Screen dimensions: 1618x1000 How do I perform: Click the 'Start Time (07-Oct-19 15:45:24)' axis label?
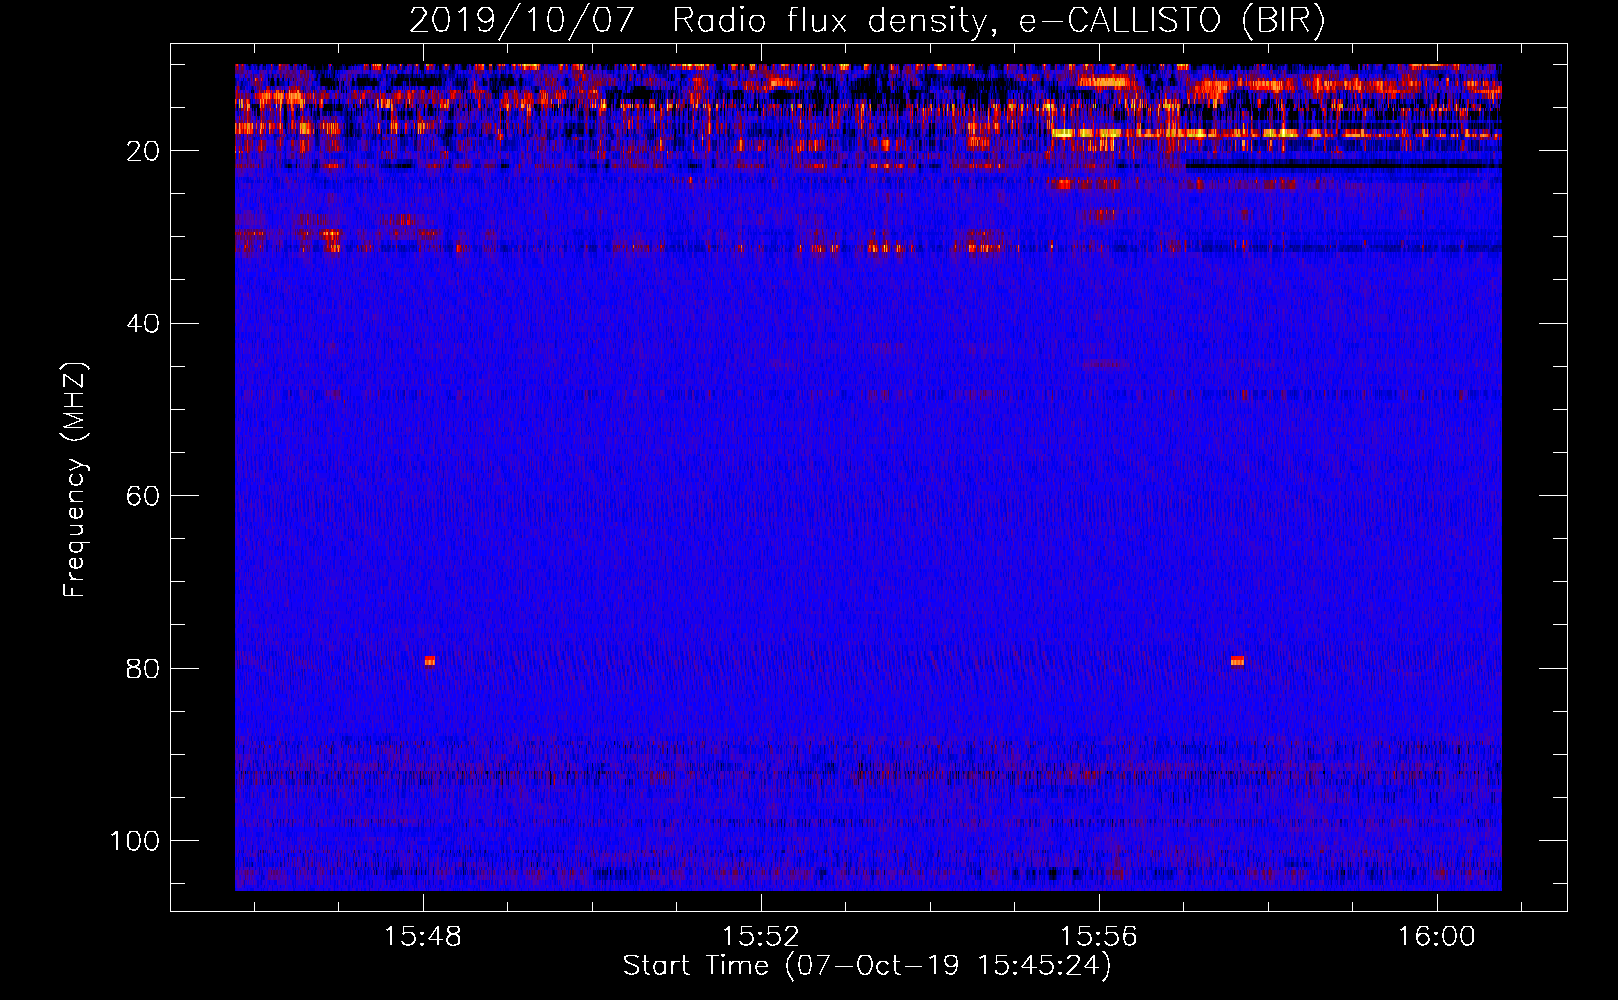pyautogui.click(x=867, y=966)
